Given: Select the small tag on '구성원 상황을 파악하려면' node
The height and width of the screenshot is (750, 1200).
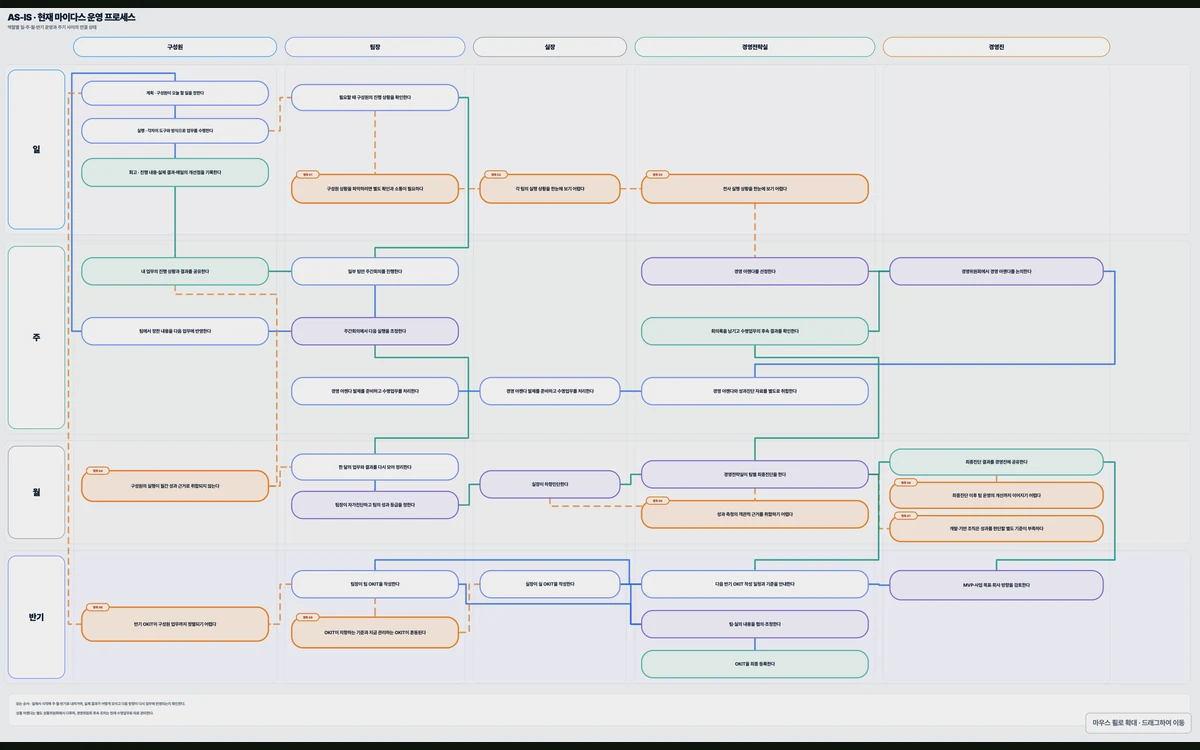Looking at the screenshot, I should 306,174.
